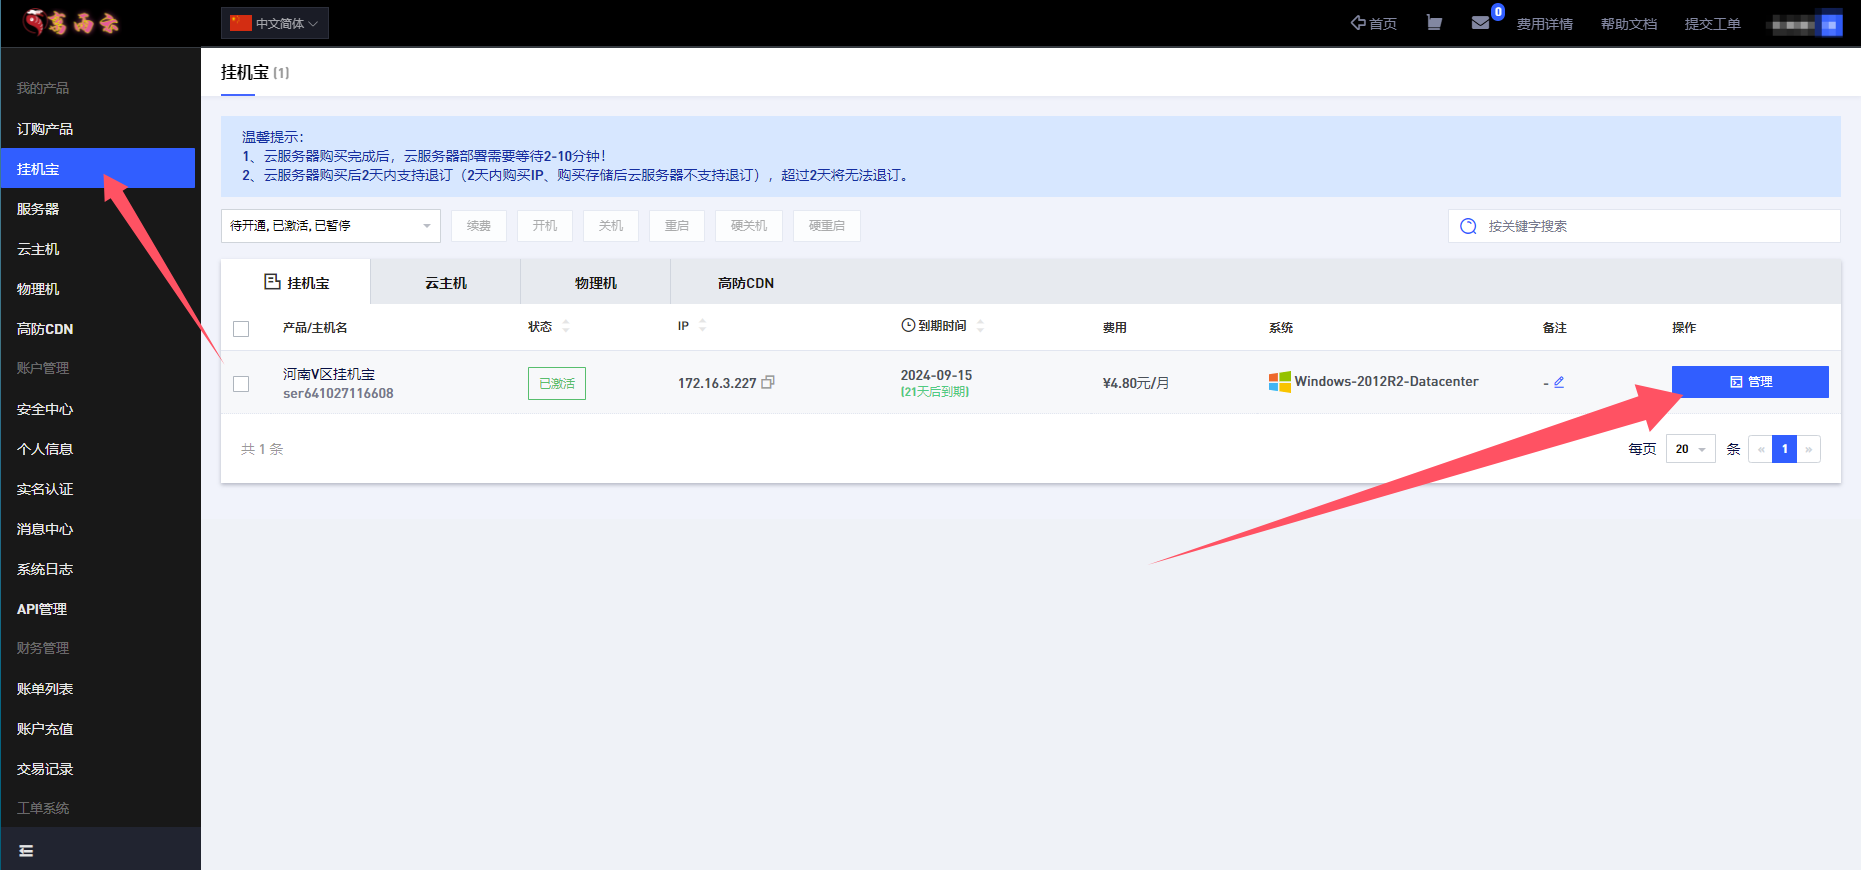
Task: Collapse the sidebar with hamburger icon
Action: (27, 851)
